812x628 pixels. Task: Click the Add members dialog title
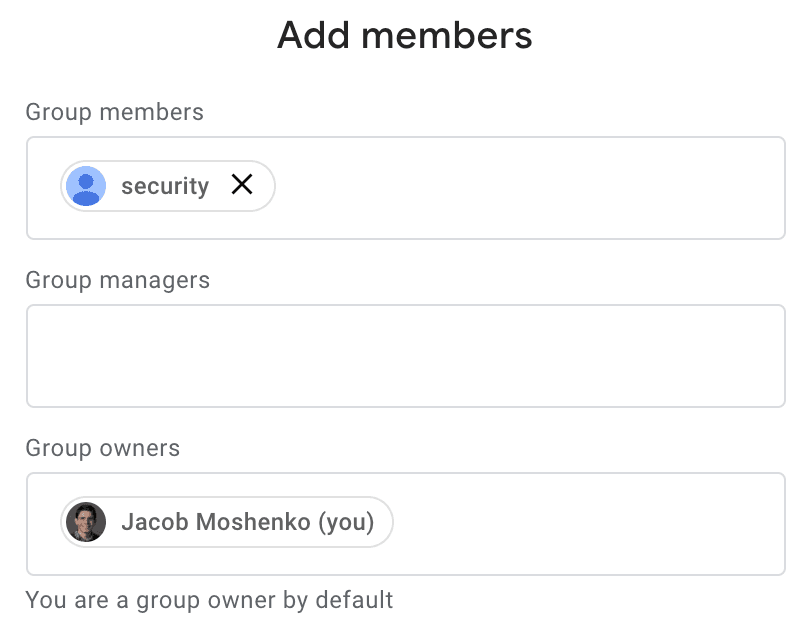[x=405, y=35]
